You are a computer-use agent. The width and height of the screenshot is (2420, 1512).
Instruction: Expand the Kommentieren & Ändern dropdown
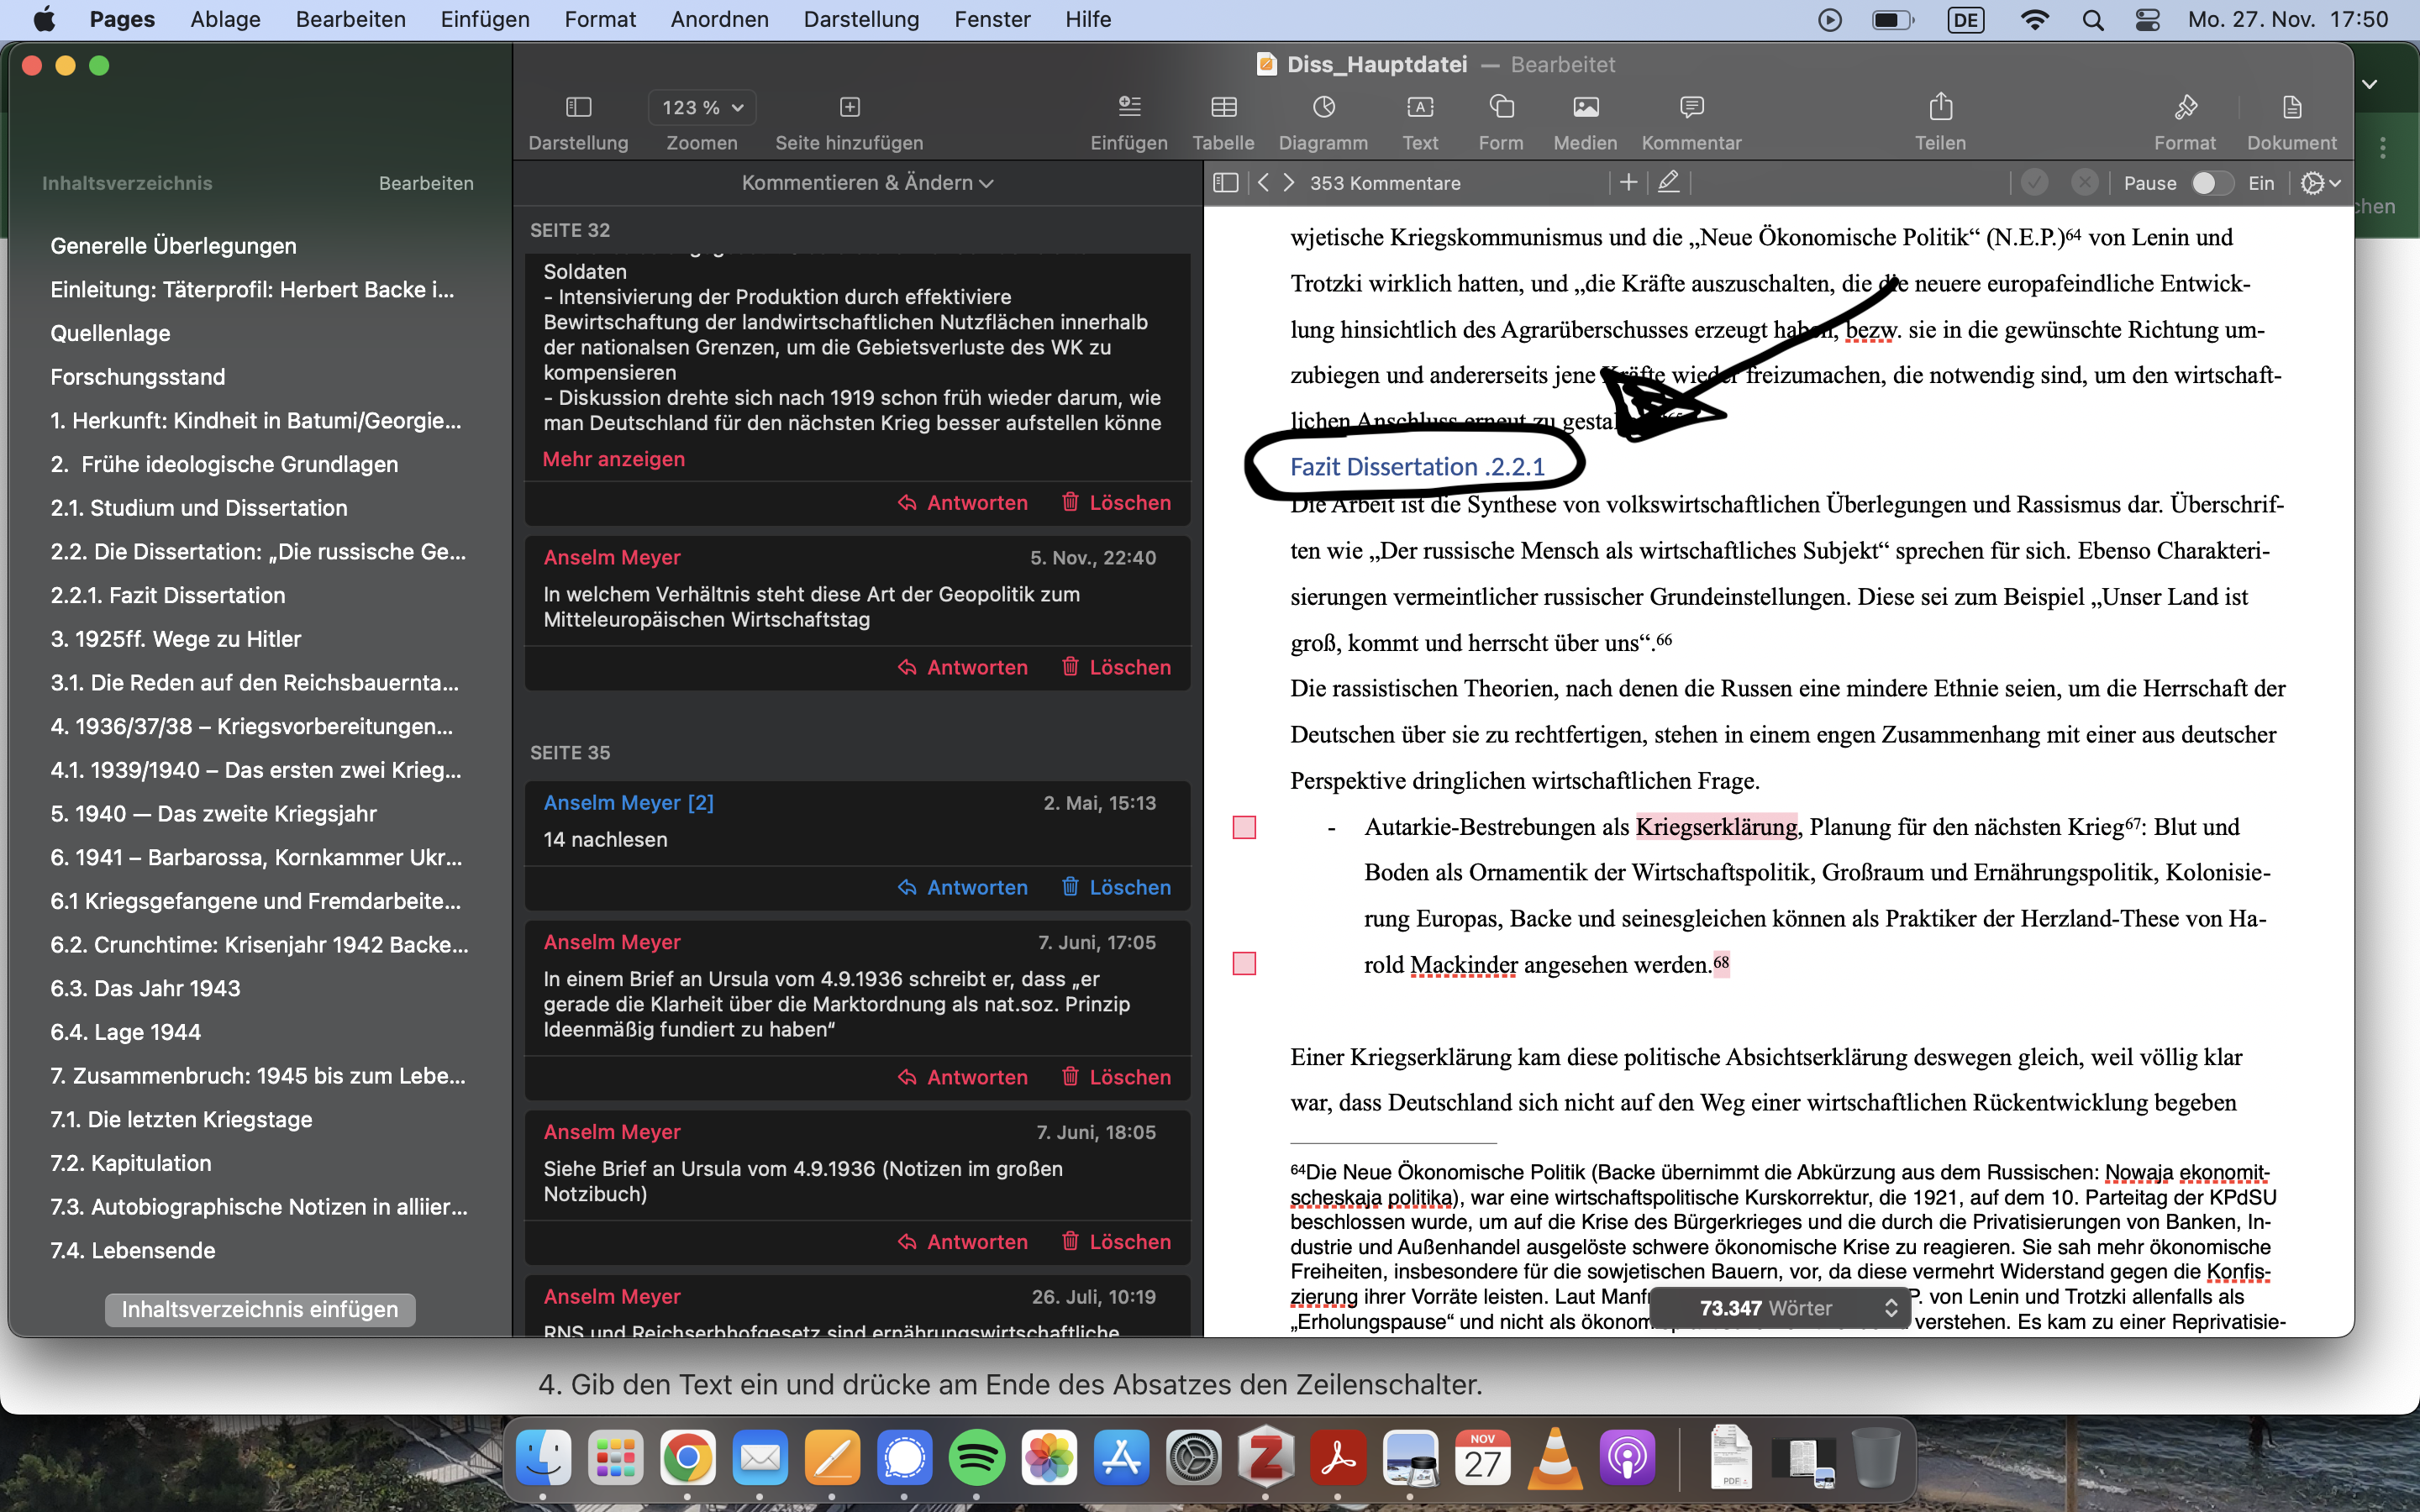pyautogui.click(x=867, y=183)
